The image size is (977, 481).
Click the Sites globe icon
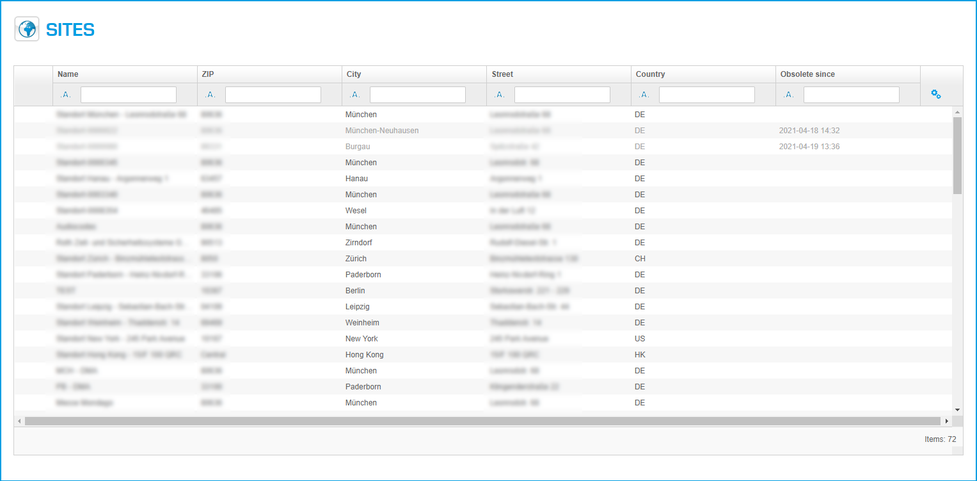coord(27,29)
